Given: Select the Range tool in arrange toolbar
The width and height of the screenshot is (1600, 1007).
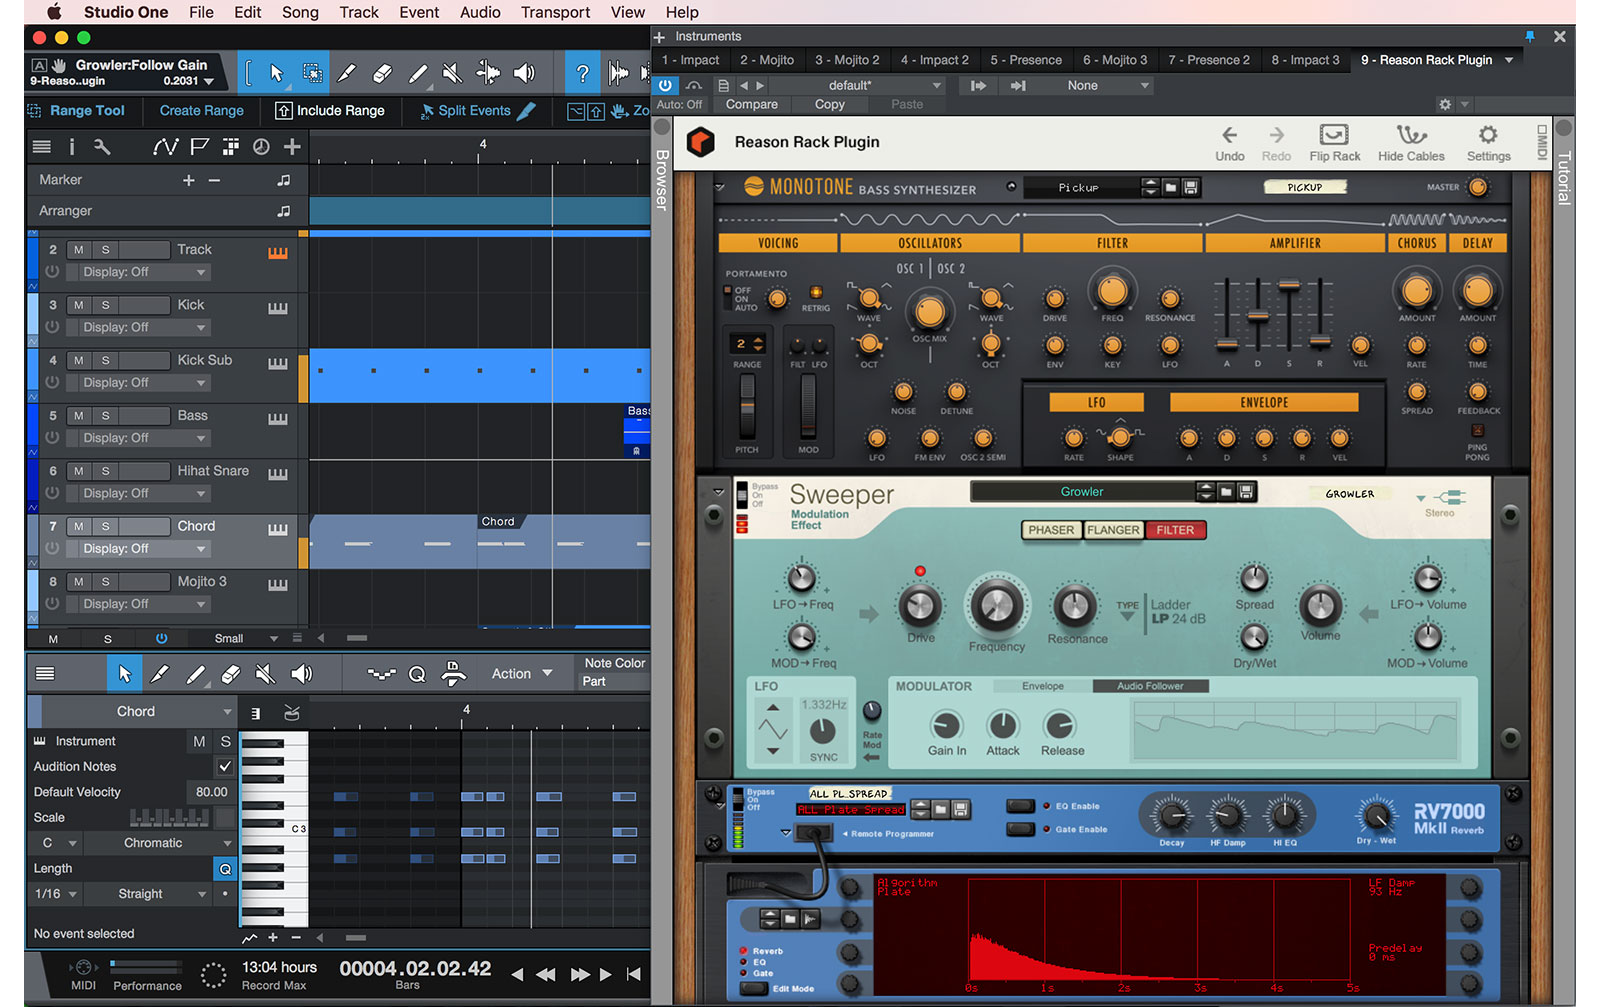Looking at the screenshot, I should [x=312, y=73].
